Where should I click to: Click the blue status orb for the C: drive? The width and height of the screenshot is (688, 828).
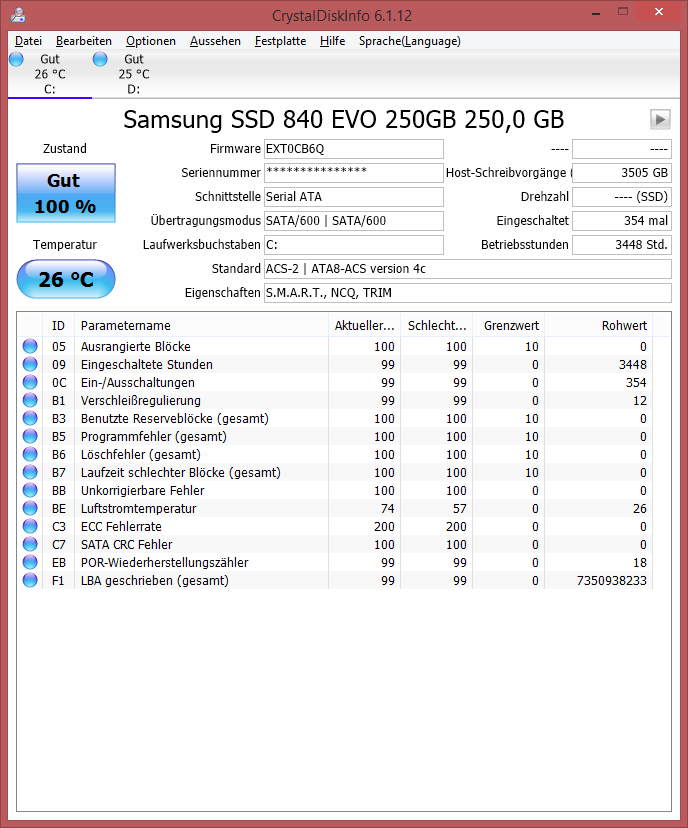click(x=16, y=59)
